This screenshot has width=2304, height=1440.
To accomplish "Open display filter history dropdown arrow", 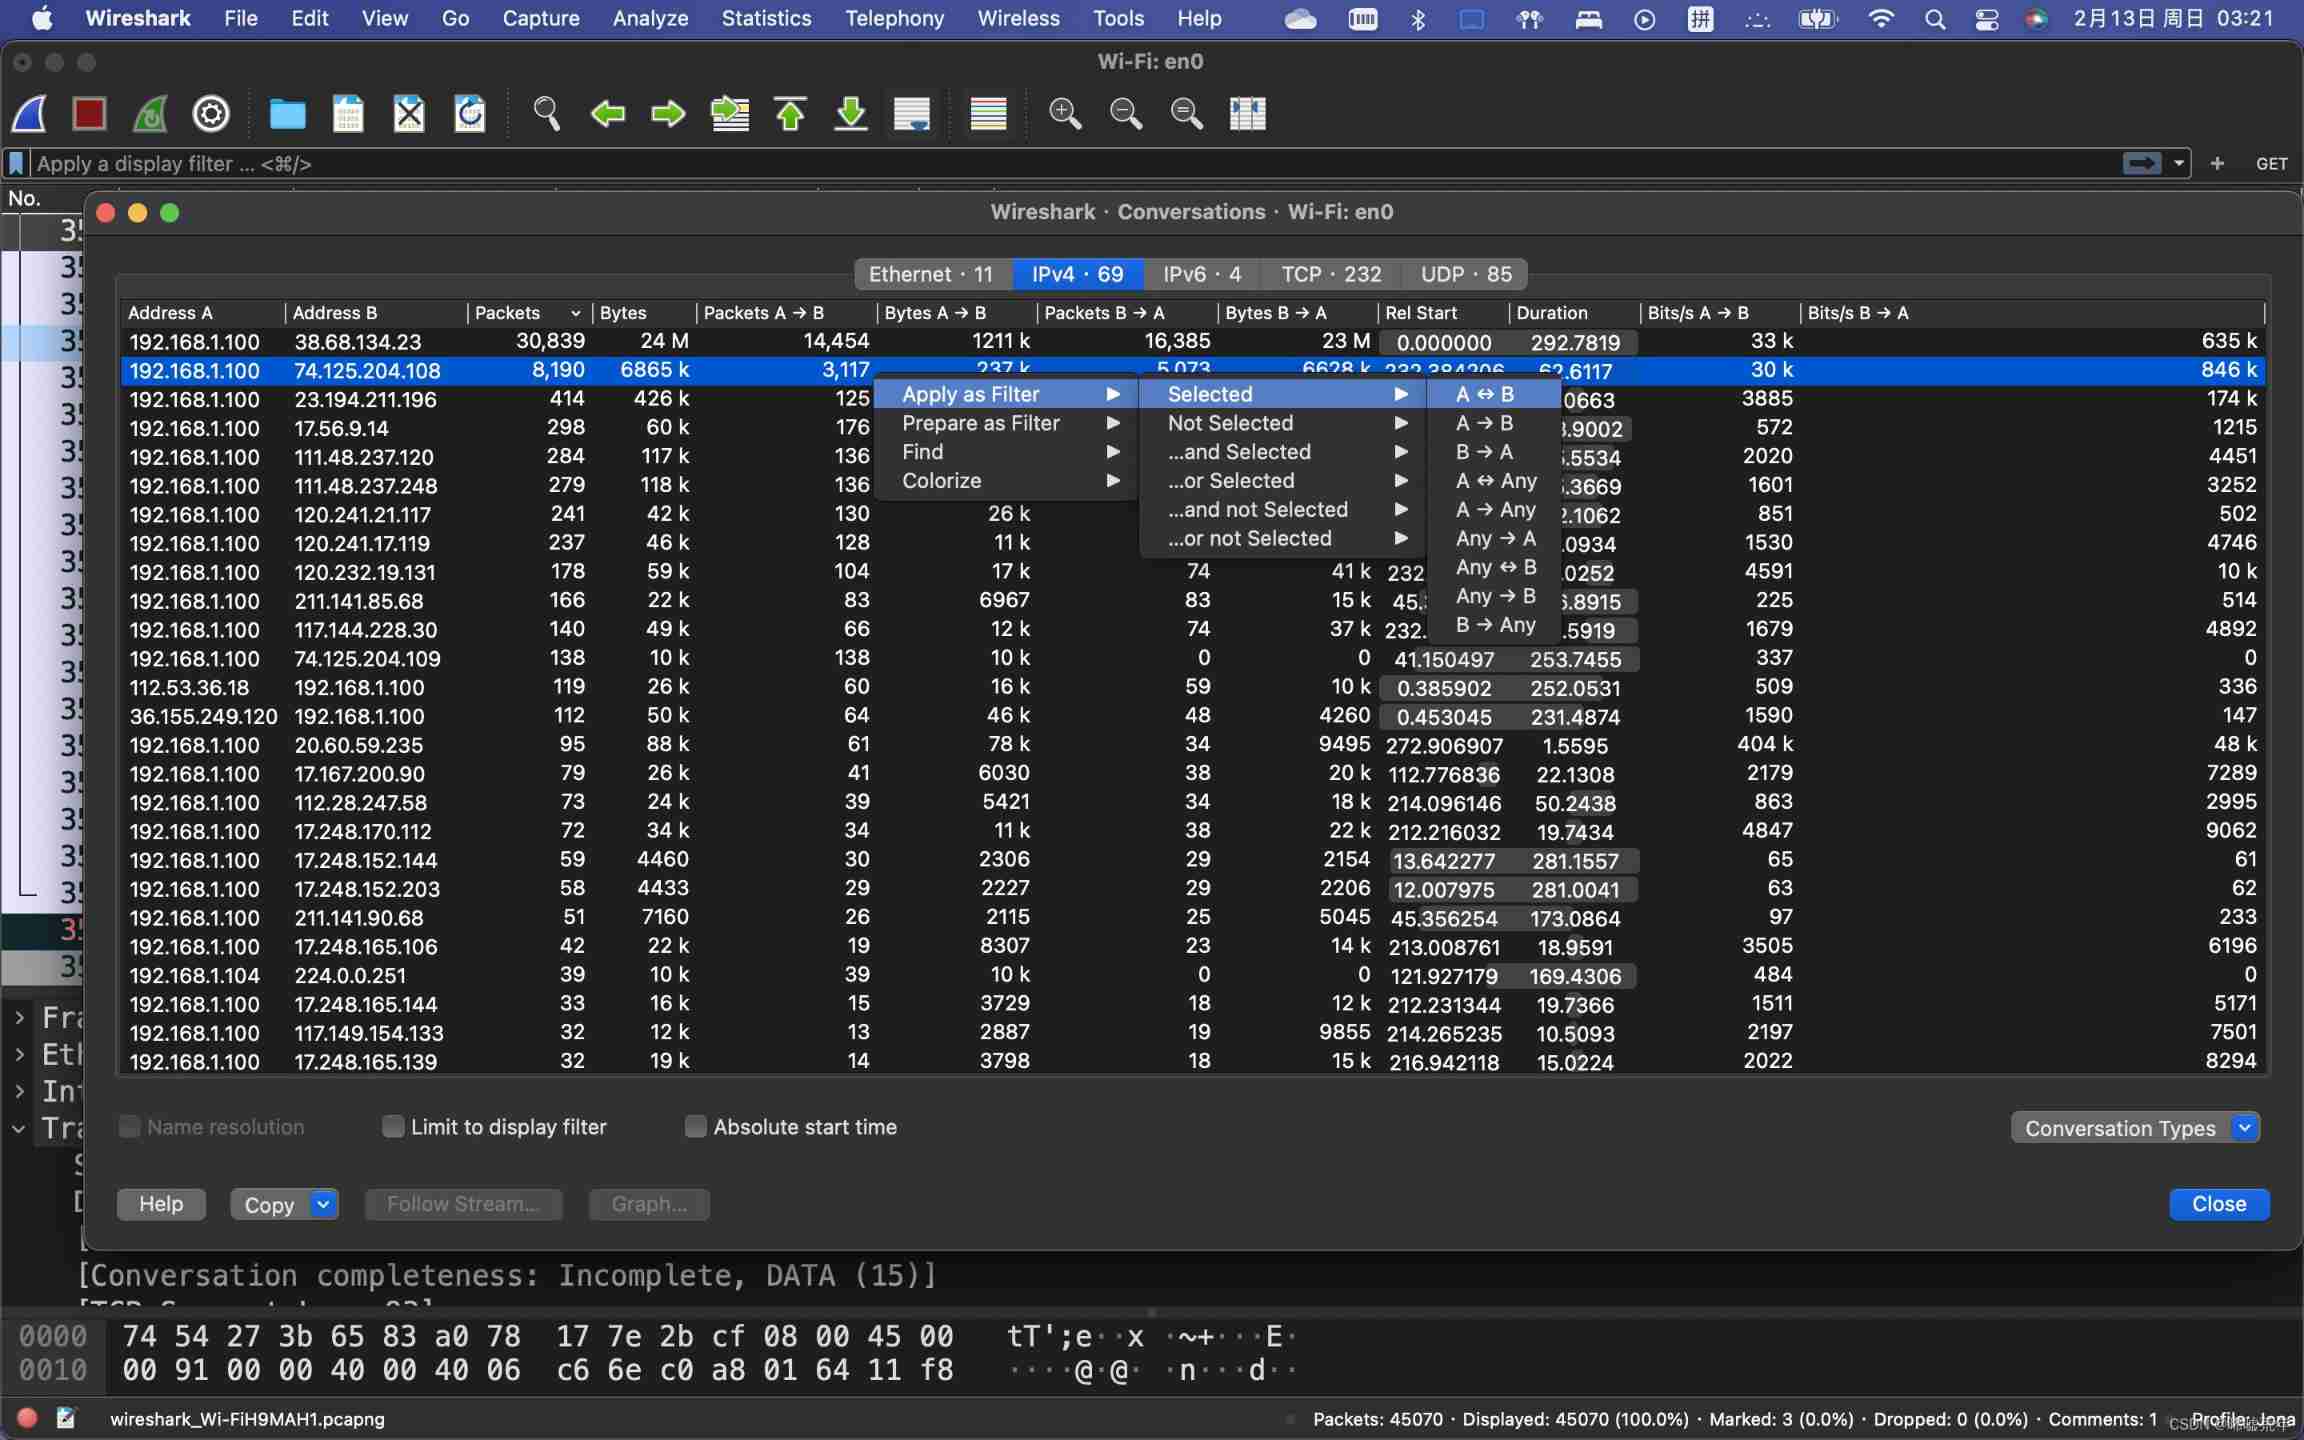I will coord(2178,163).
